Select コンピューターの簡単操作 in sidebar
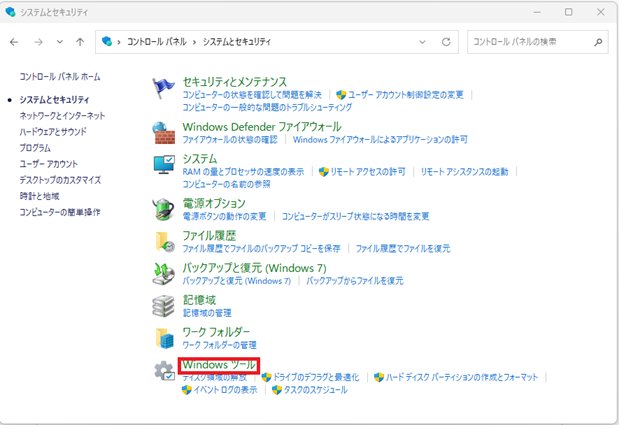This screenshot has width=619, height=425. click(x=60, y=212)
